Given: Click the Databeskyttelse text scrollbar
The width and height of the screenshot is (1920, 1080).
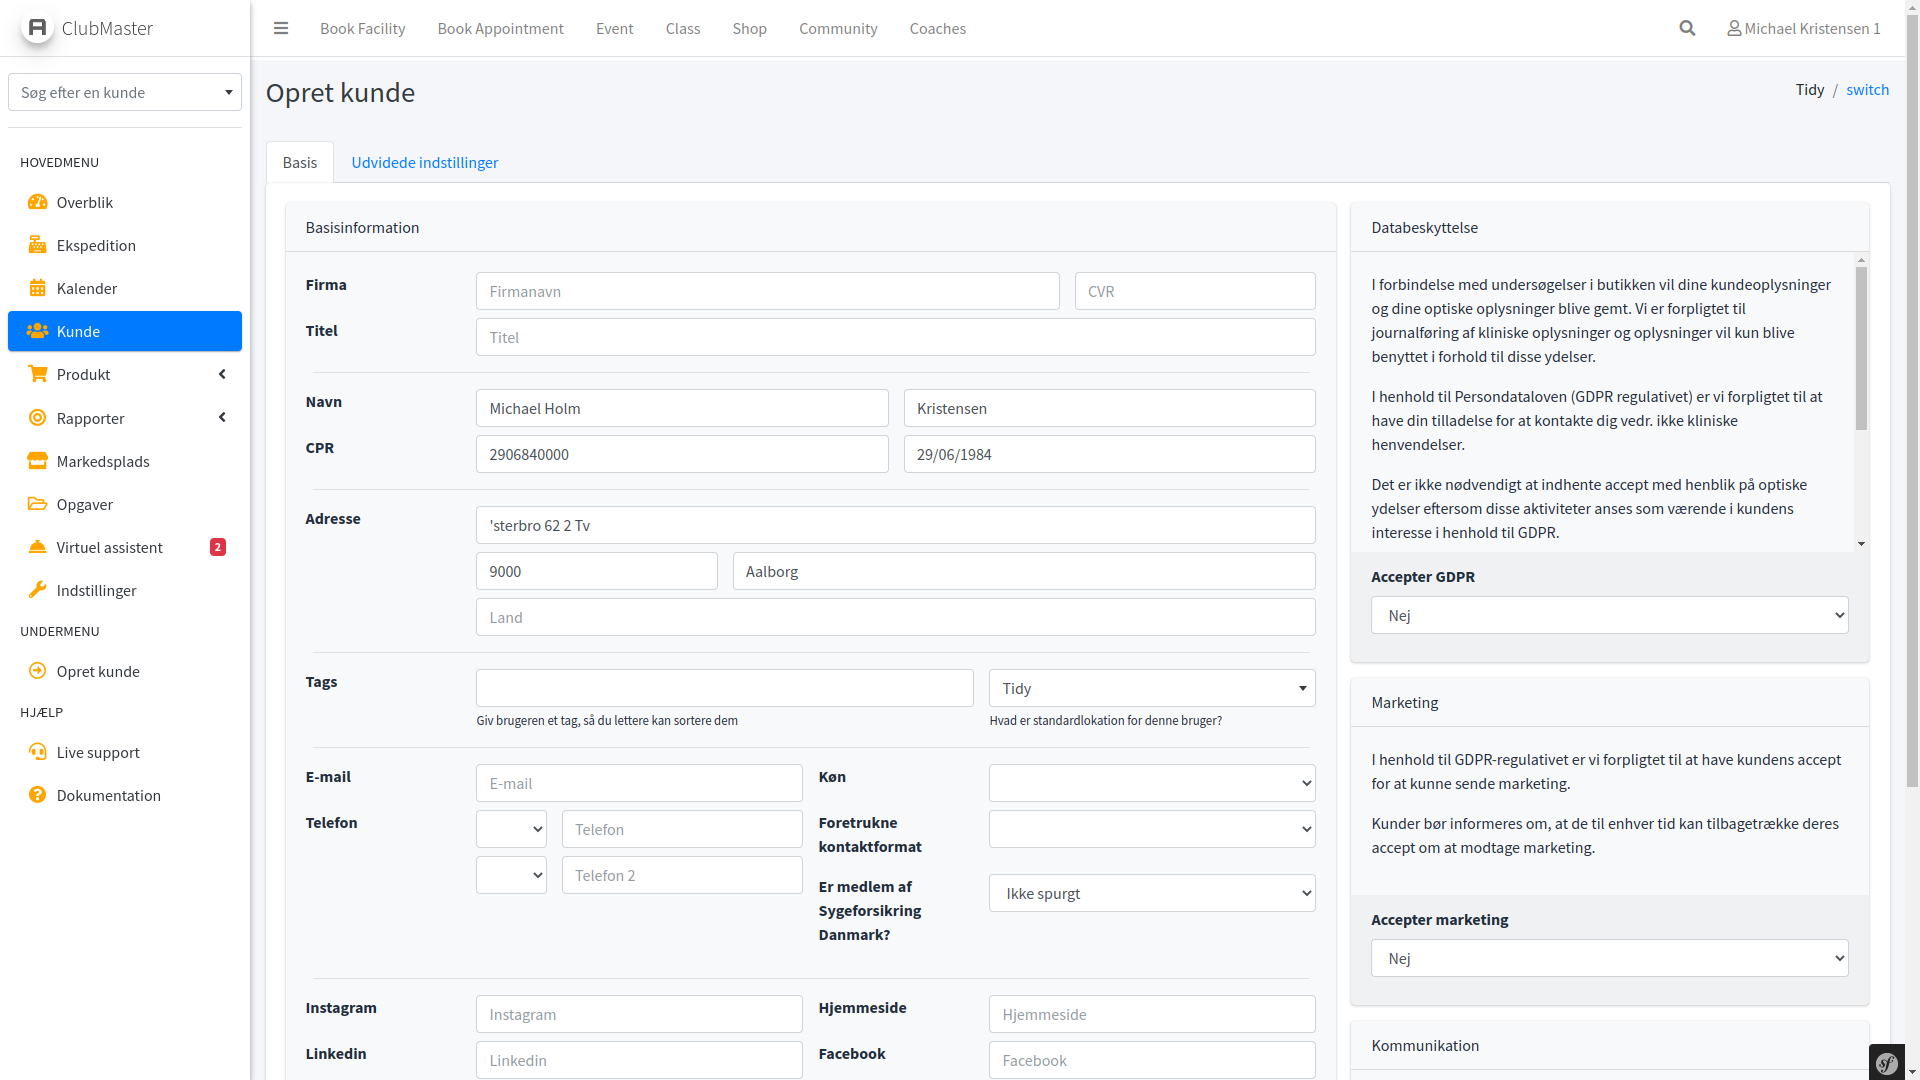Looking at the screenshot, I should click(1861, 350).
